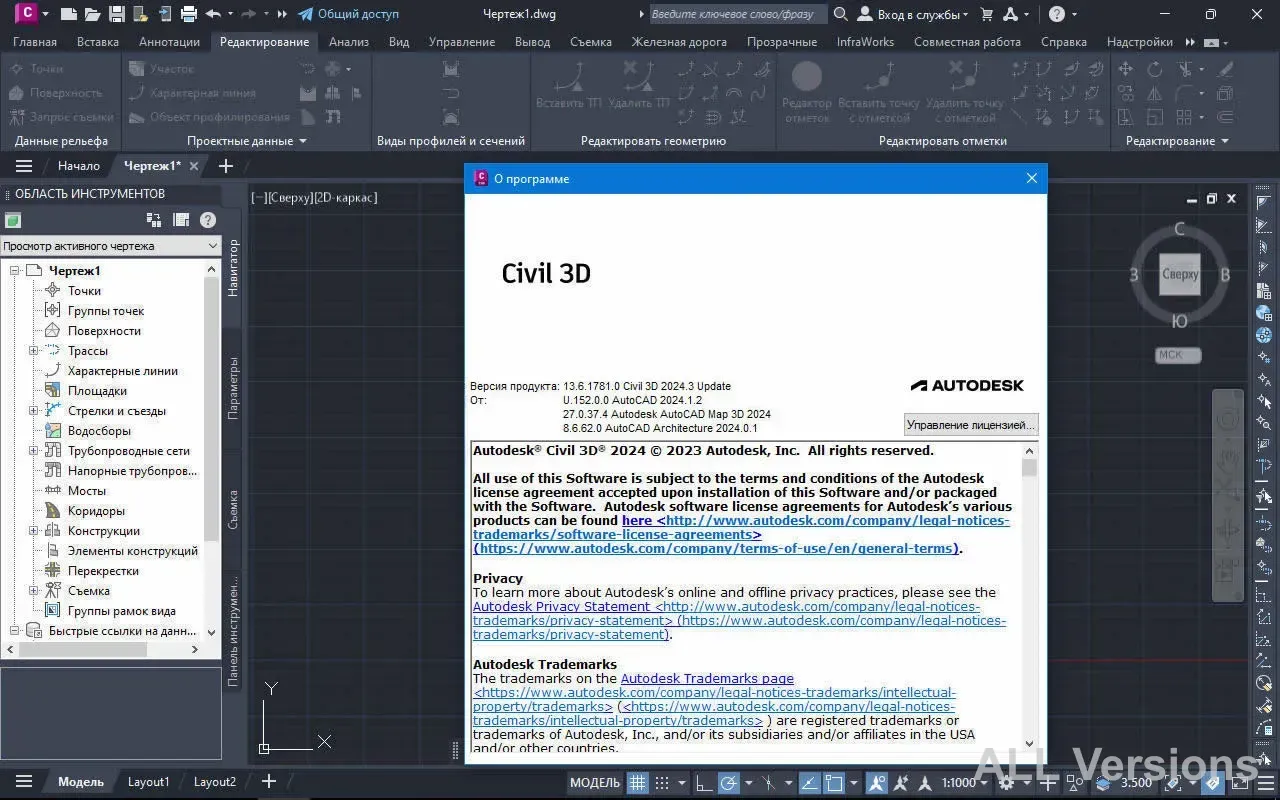Expand the Трассы tree node
Viewport: 1280px width, 800px height.
coord(33,351)
